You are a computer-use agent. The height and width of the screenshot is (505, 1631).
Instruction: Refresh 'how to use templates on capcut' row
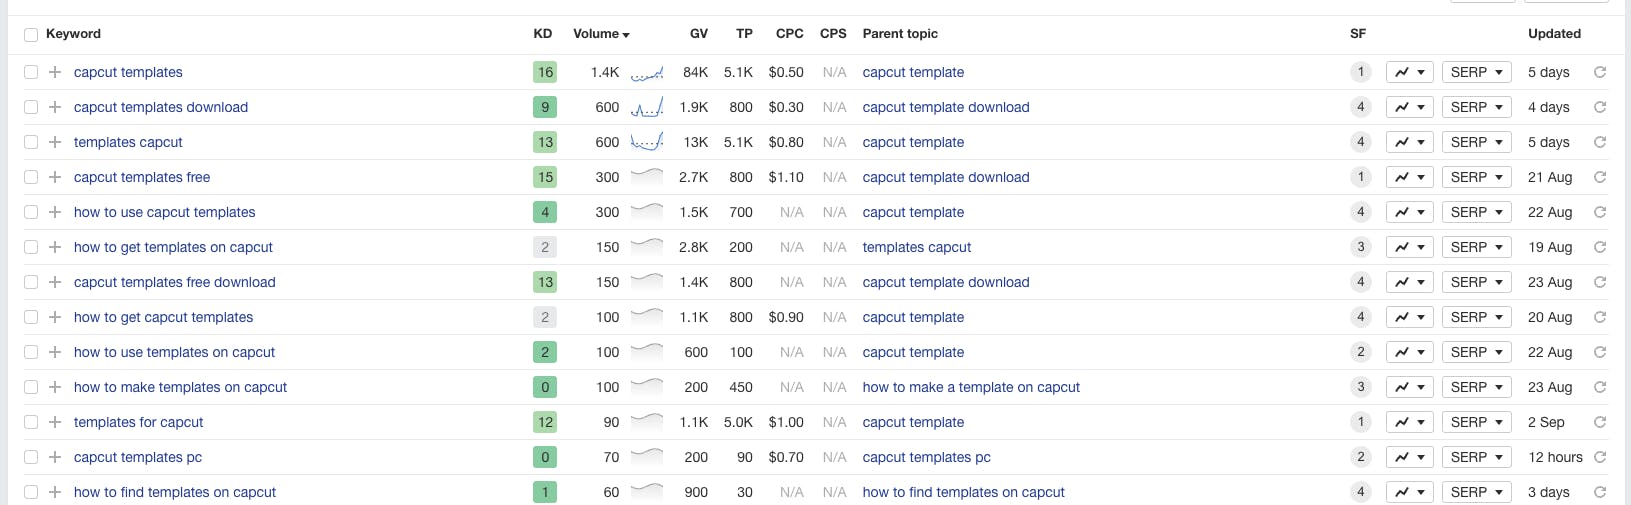[x=1600, y=352]
